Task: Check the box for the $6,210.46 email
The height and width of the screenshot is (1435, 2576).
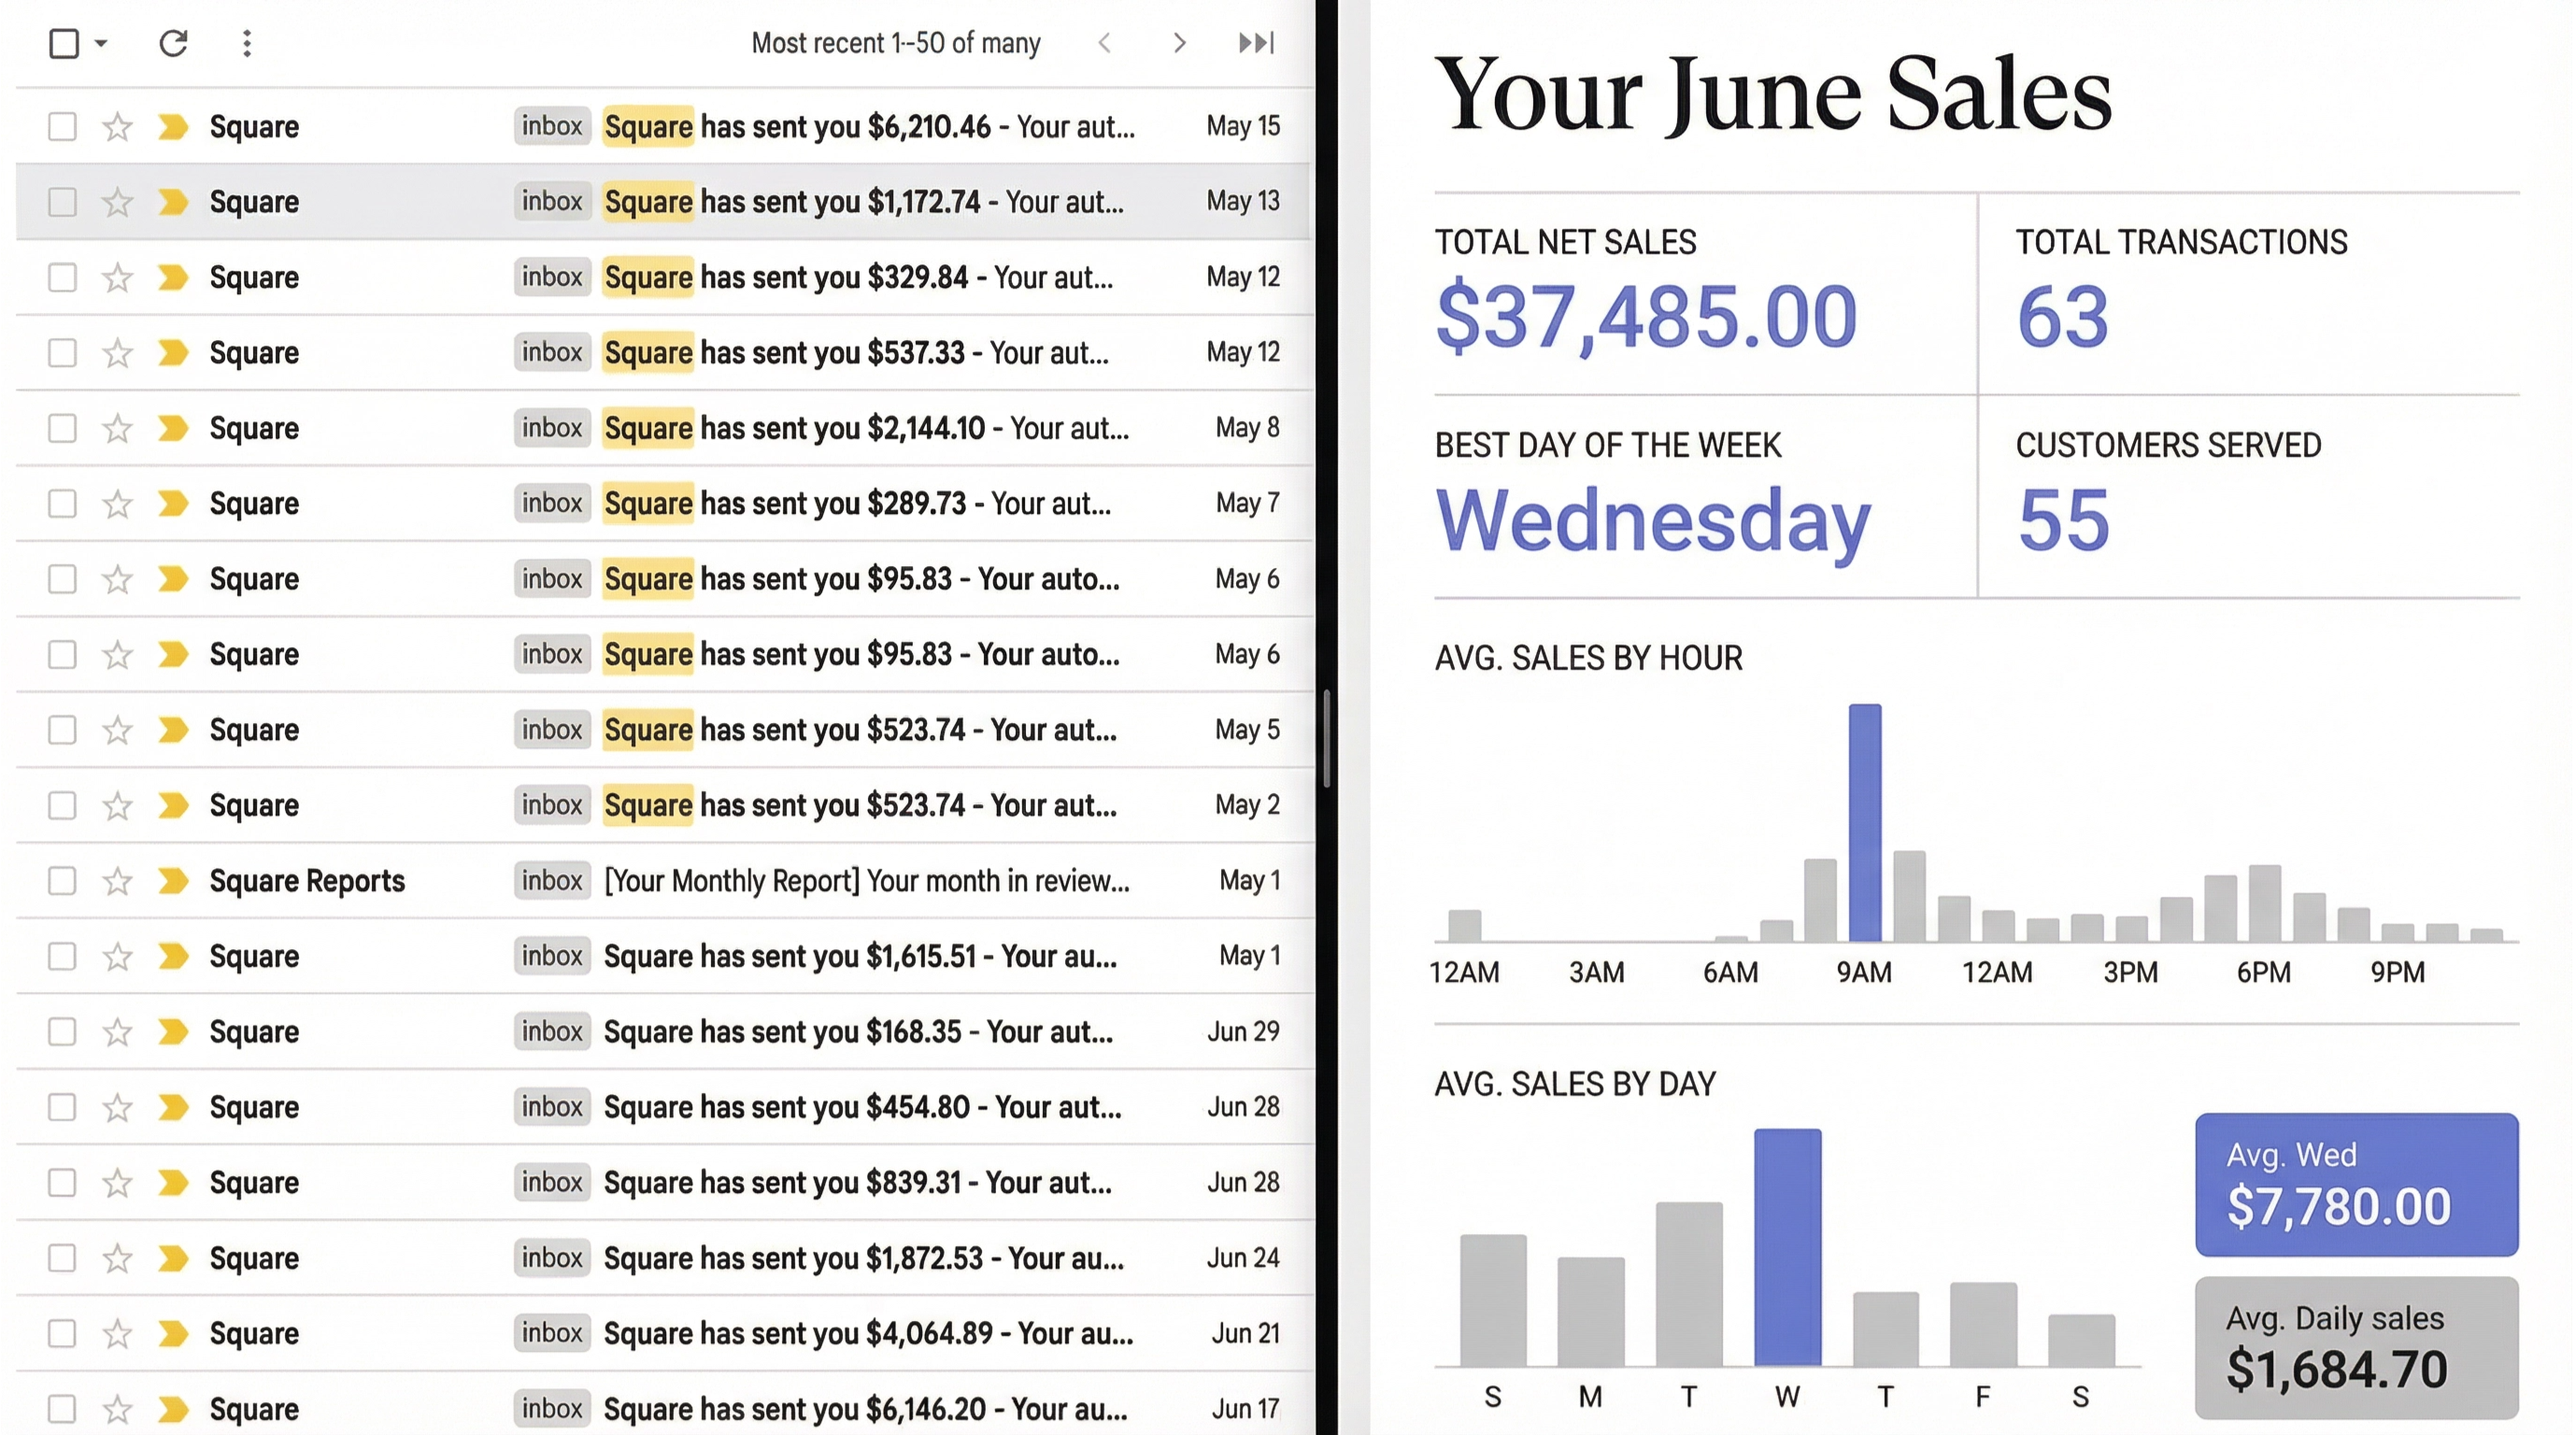Action: pos(62,127)
